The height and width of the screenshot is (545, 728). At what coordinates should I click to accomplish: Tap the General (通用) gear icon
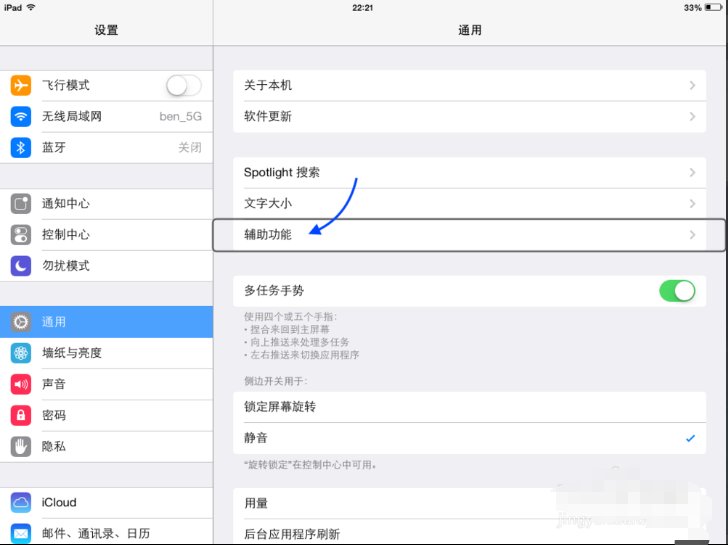21,322
